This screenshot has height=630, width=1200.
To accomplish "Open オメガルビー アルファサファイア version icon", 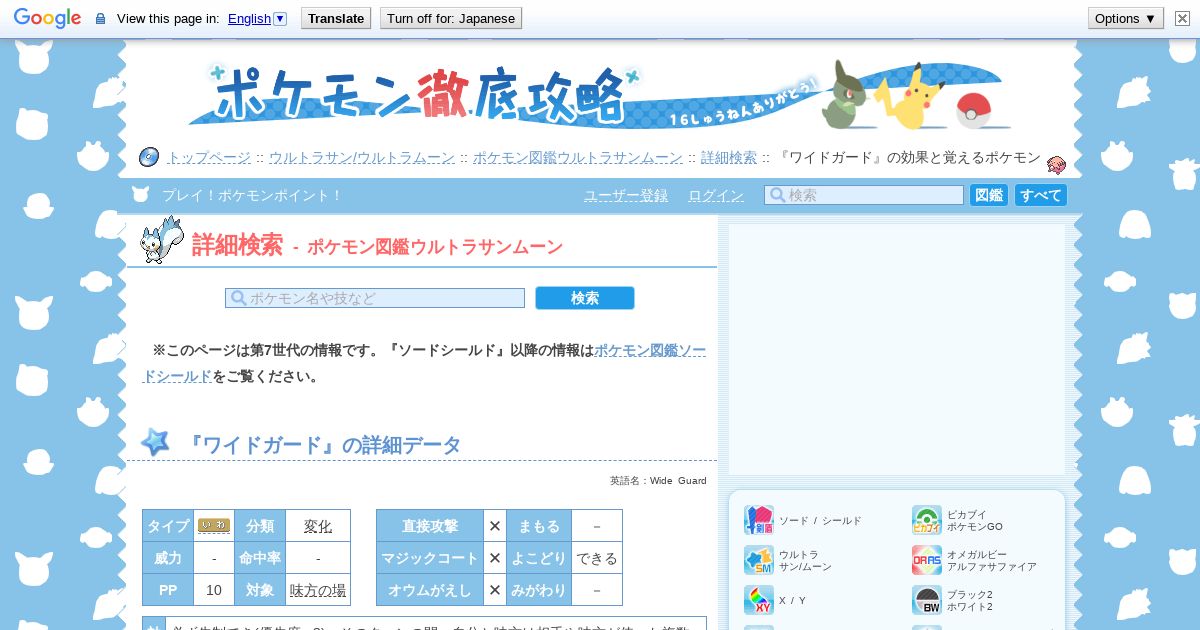I will 927,560.
